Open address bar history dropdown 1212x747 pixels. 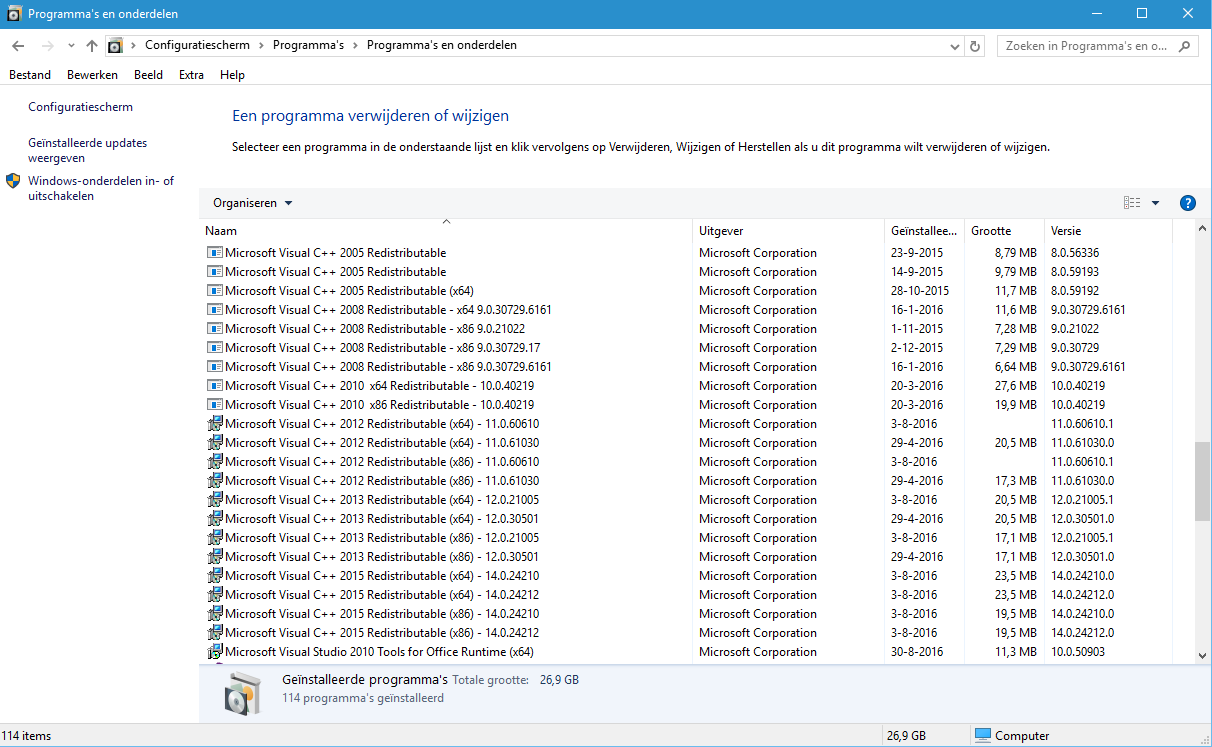click(954, 46)
